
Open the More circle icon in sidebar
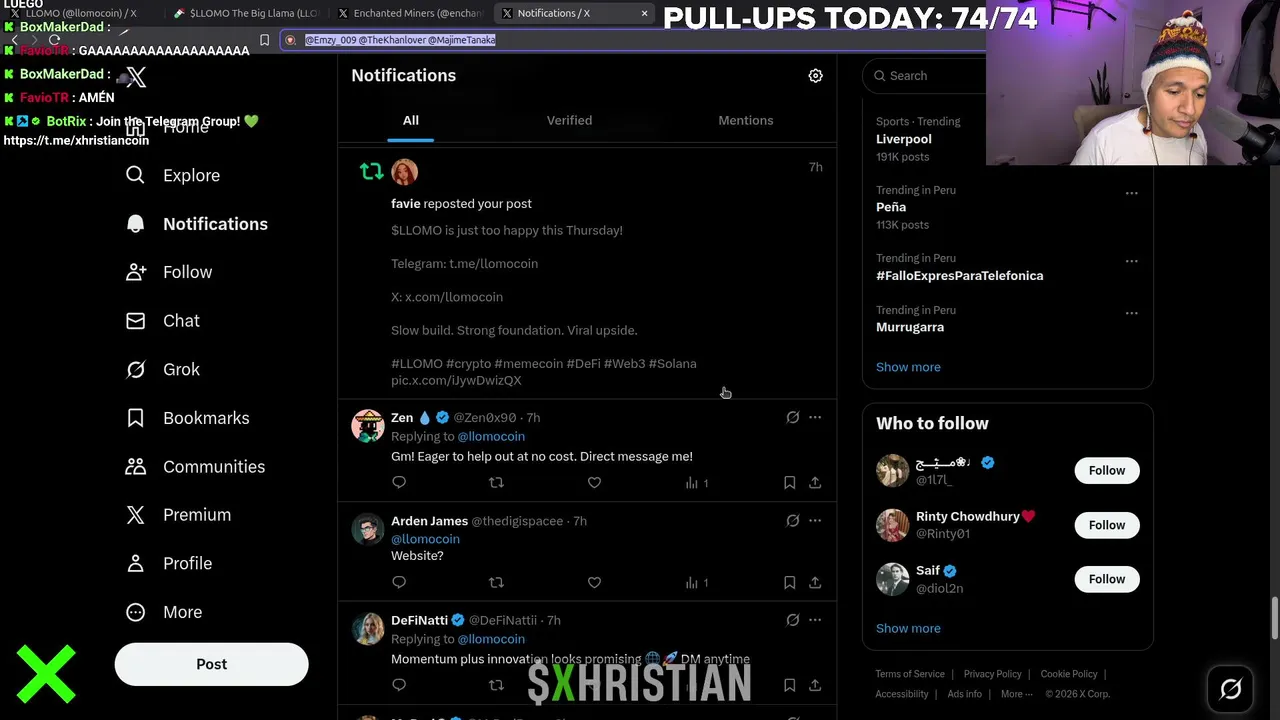(x=135, y=612)
